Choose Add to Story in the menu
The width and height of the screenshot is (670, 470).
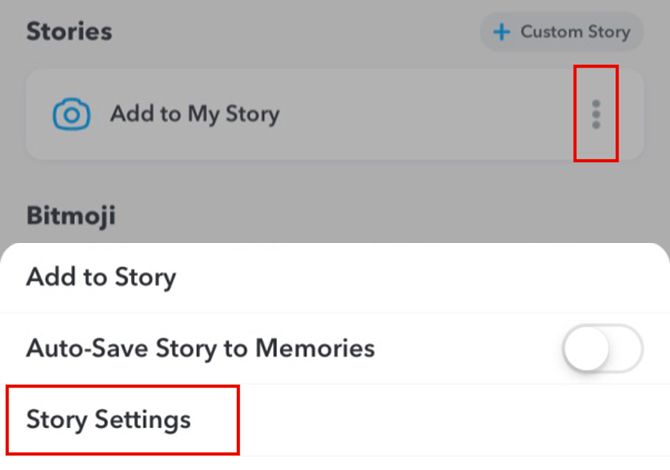101,277
